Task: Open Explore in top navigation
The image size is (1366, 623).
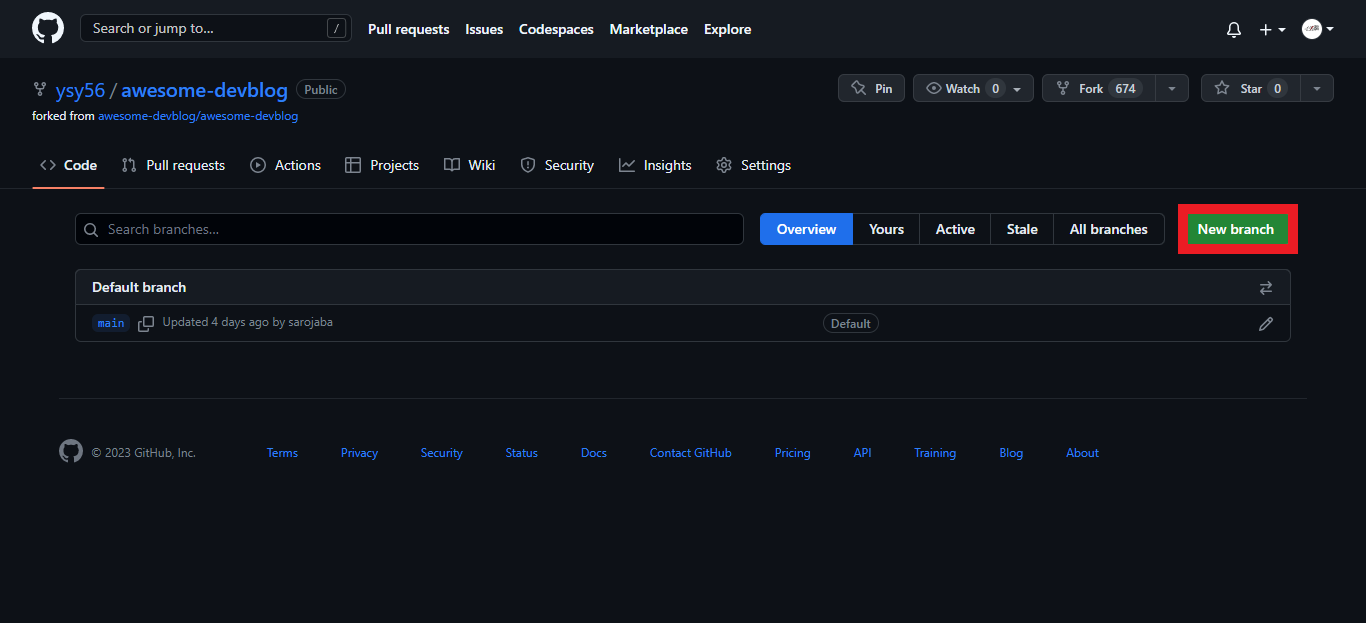Action: click(x=728, y=29)
